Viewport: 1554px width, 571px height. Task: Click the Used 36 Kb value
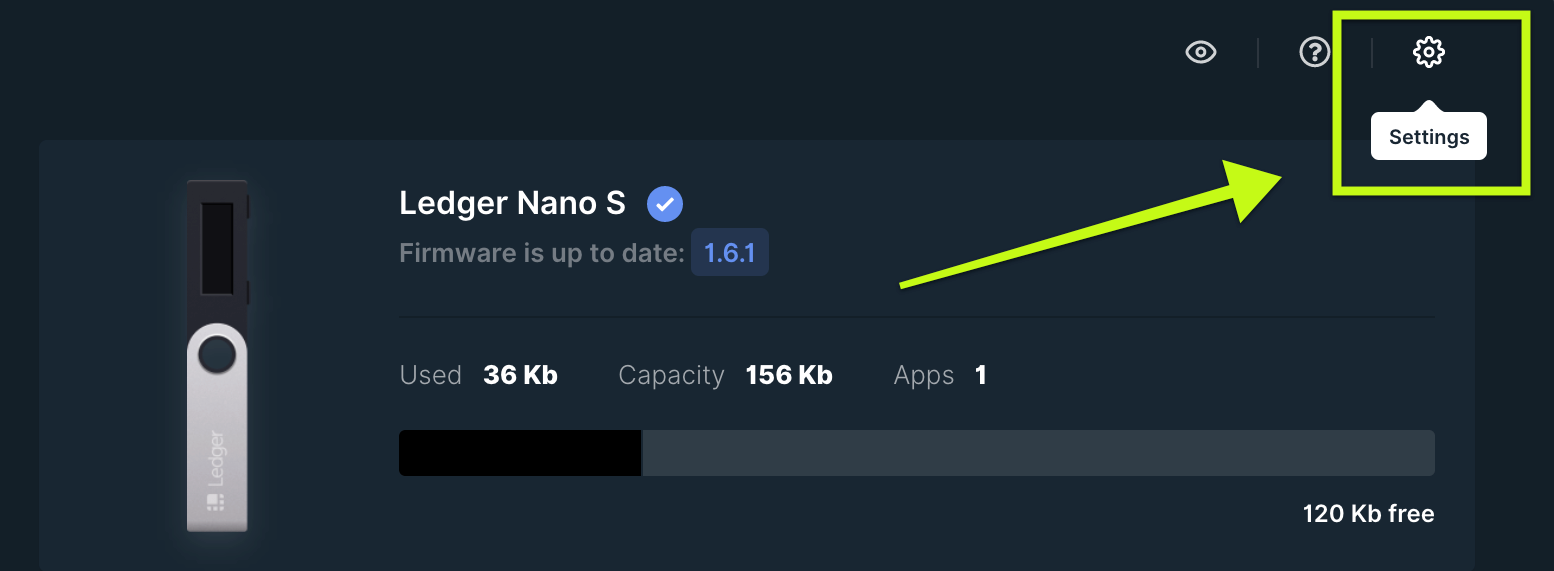point(520,375)
